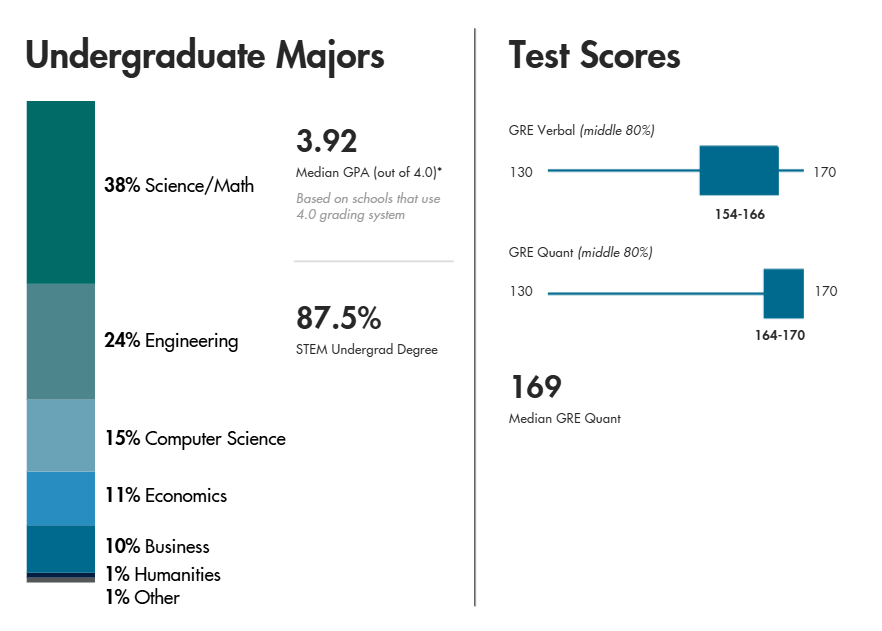882x631 pixels.
Task: Click the Business dark blue bar segment
Action: point(61,549)
